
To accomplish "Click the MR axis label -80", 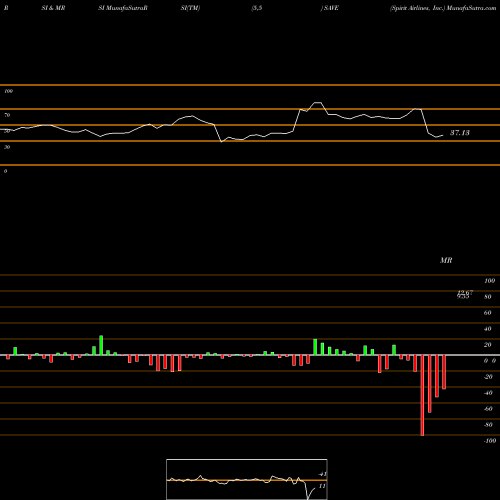I will tap(488, 425).
